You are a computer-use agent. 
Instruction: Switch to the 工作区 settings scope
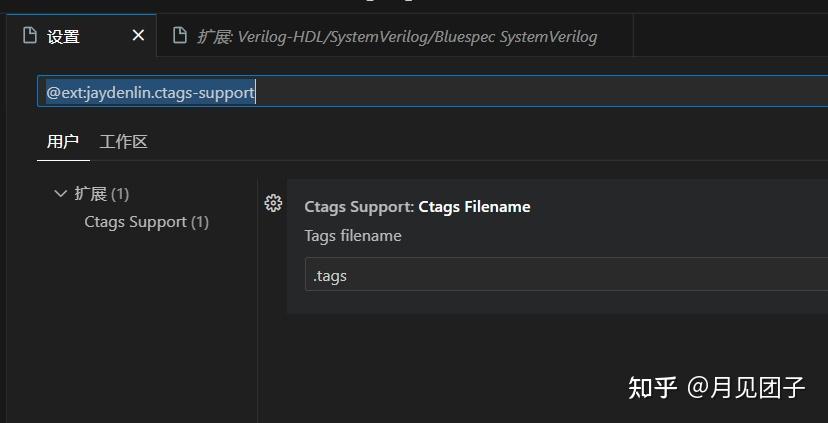[x=124, y=142]
